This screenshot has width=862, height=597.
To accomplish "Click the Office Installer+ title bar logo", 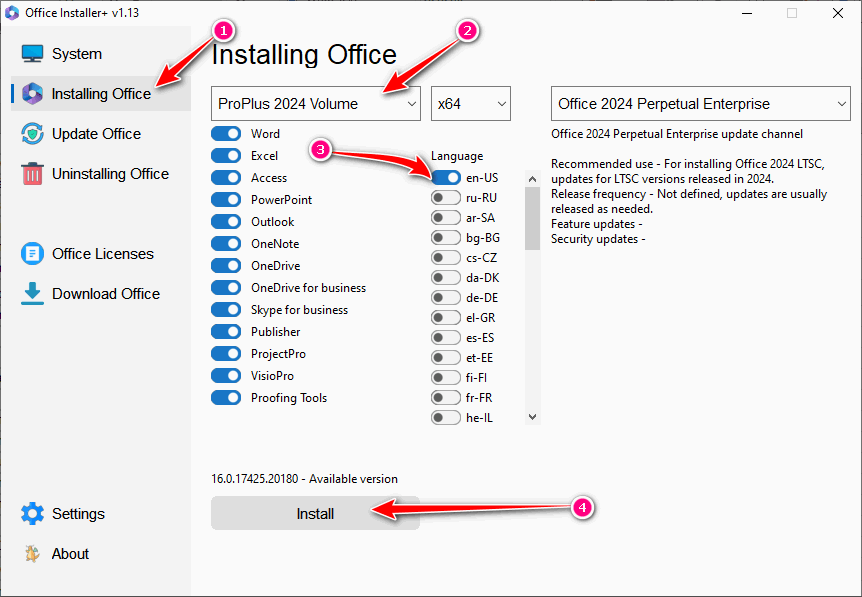I will (x=12, y=13).
